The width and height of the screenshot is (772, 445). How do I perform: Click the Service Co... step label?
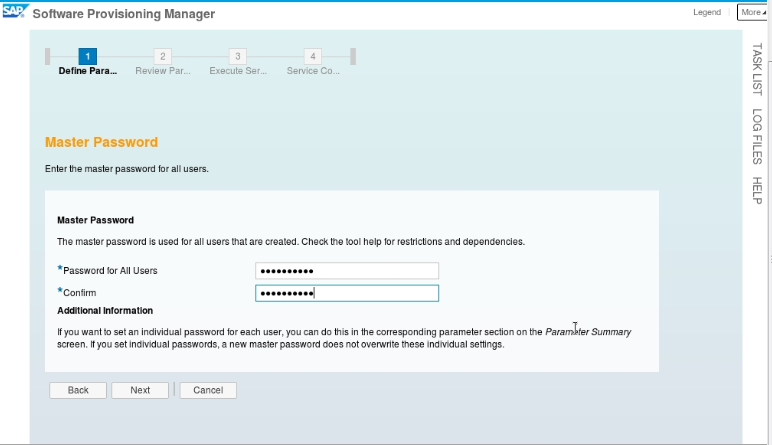point(313,71)
